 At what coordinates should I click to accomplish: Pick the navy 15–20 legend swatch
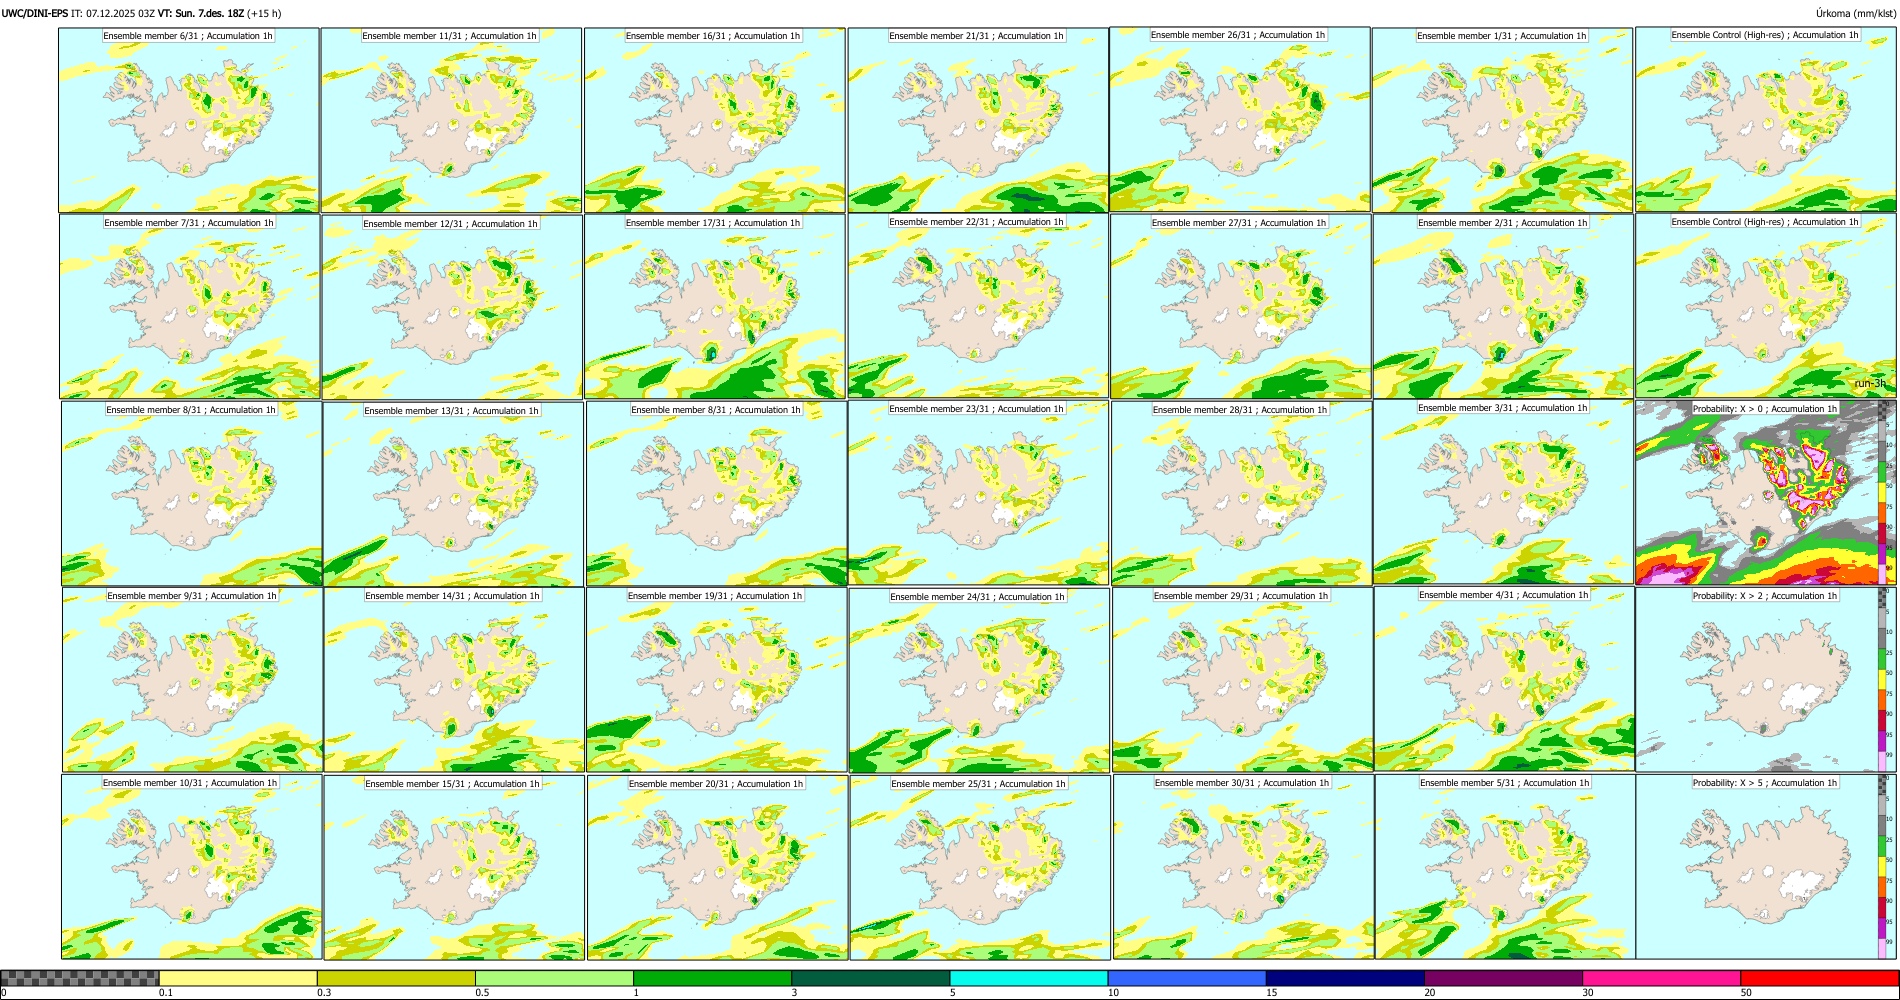tap(1345, 978)
